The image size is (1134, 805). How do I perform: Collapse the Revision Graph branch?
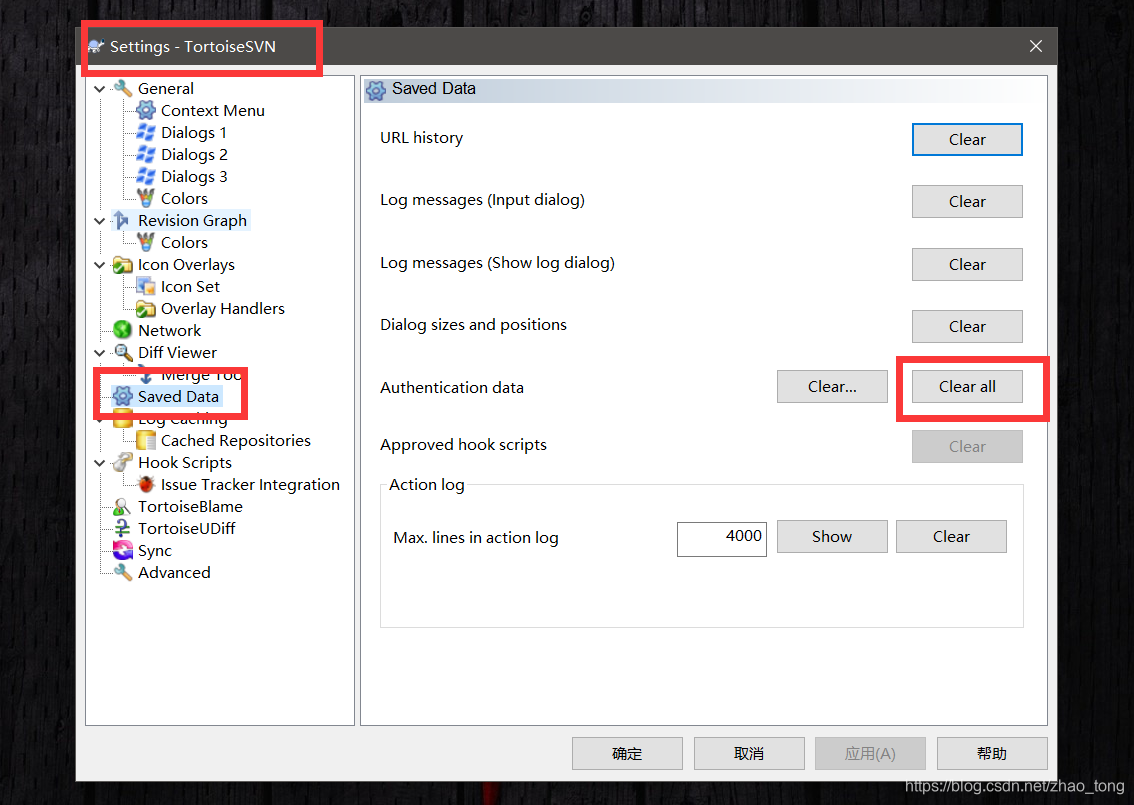click(99, 220)
